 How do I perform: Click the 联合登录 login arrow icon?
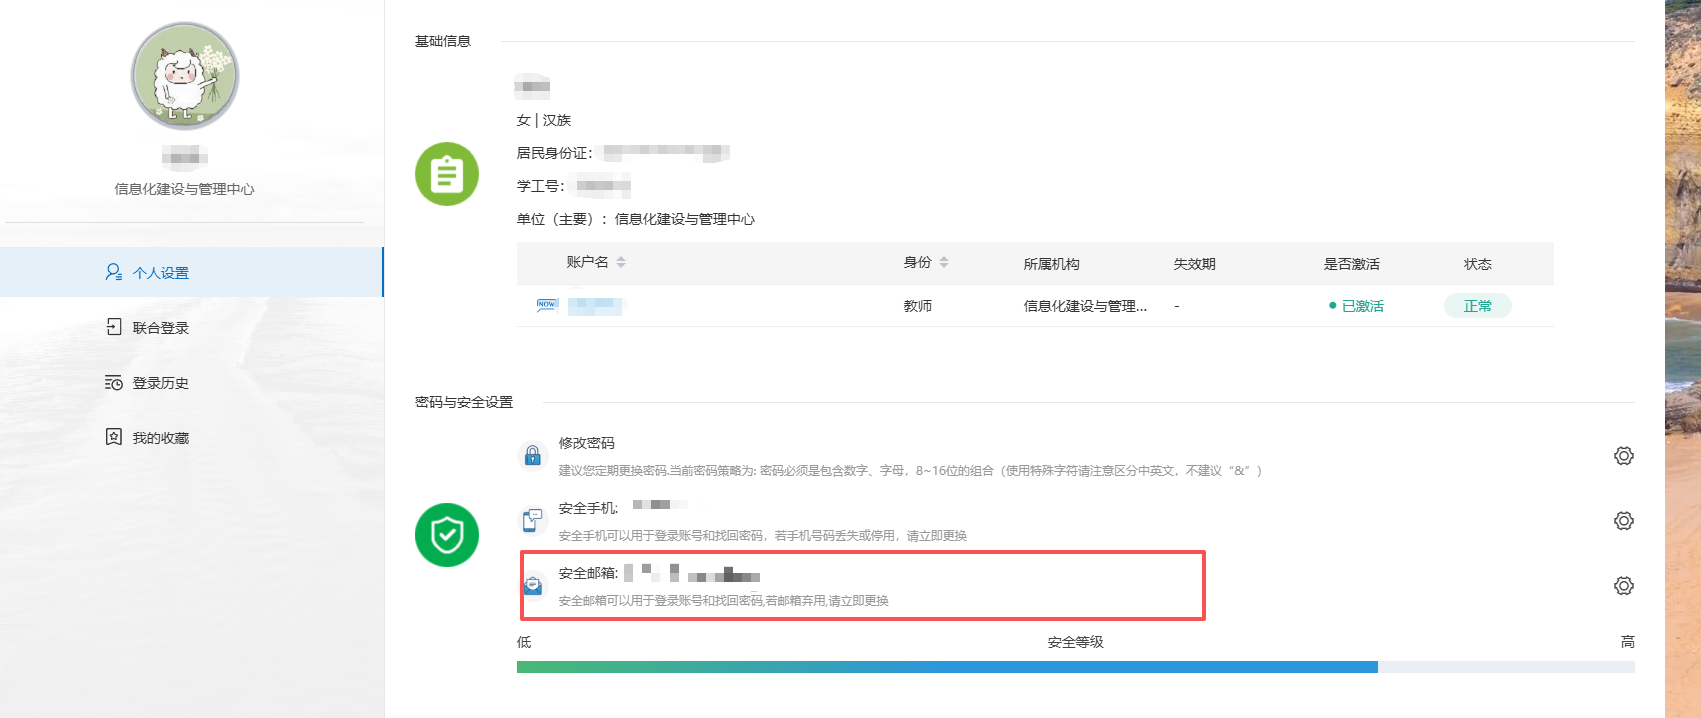114,327
